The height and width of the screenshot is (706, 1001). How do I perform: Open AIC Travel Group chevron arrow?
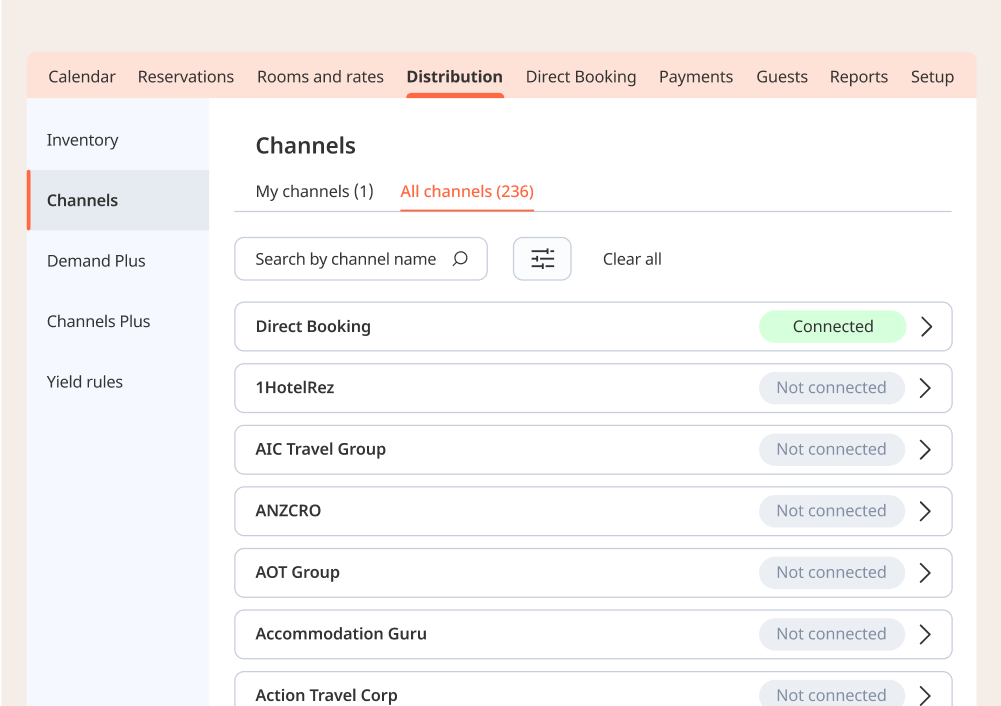(x=925, y=450)
